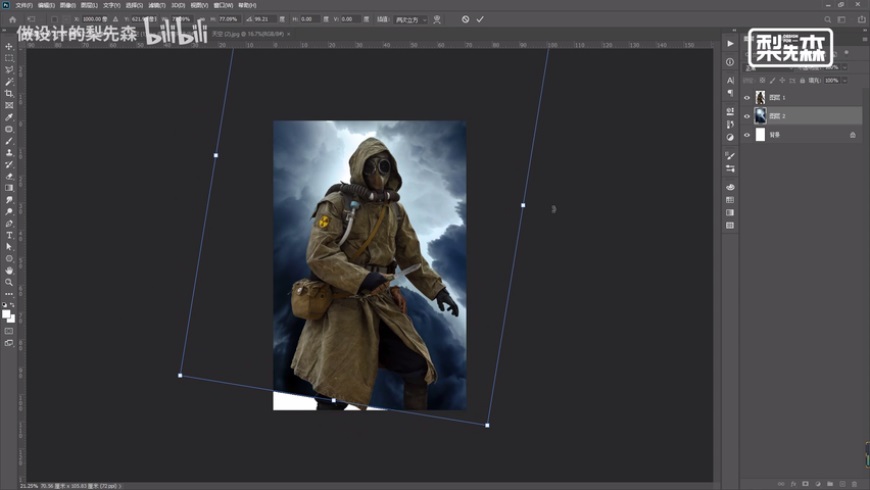This screenshot has width=870, height=490.
Task: Open the File menu
Action: click(23, 5)
